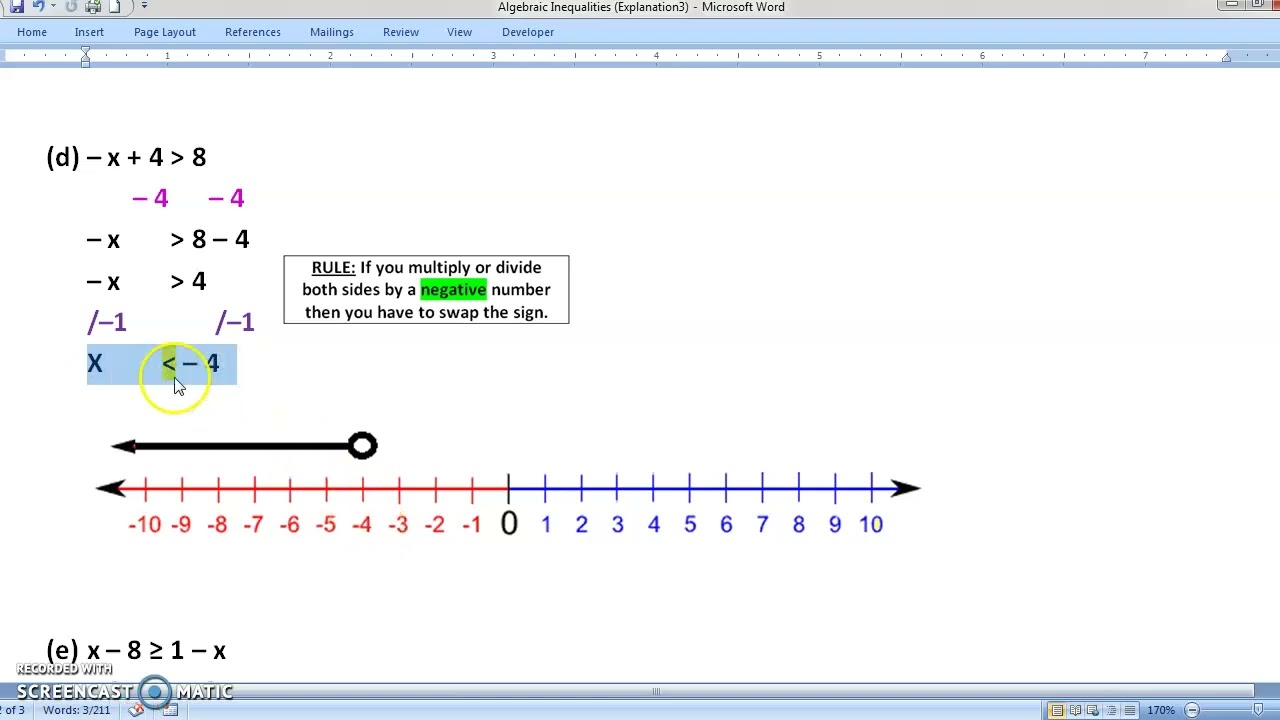This screenshot has height=720, width=1280.
Task: Click the Undo arrow icon
Action: [x=37, y=6]
